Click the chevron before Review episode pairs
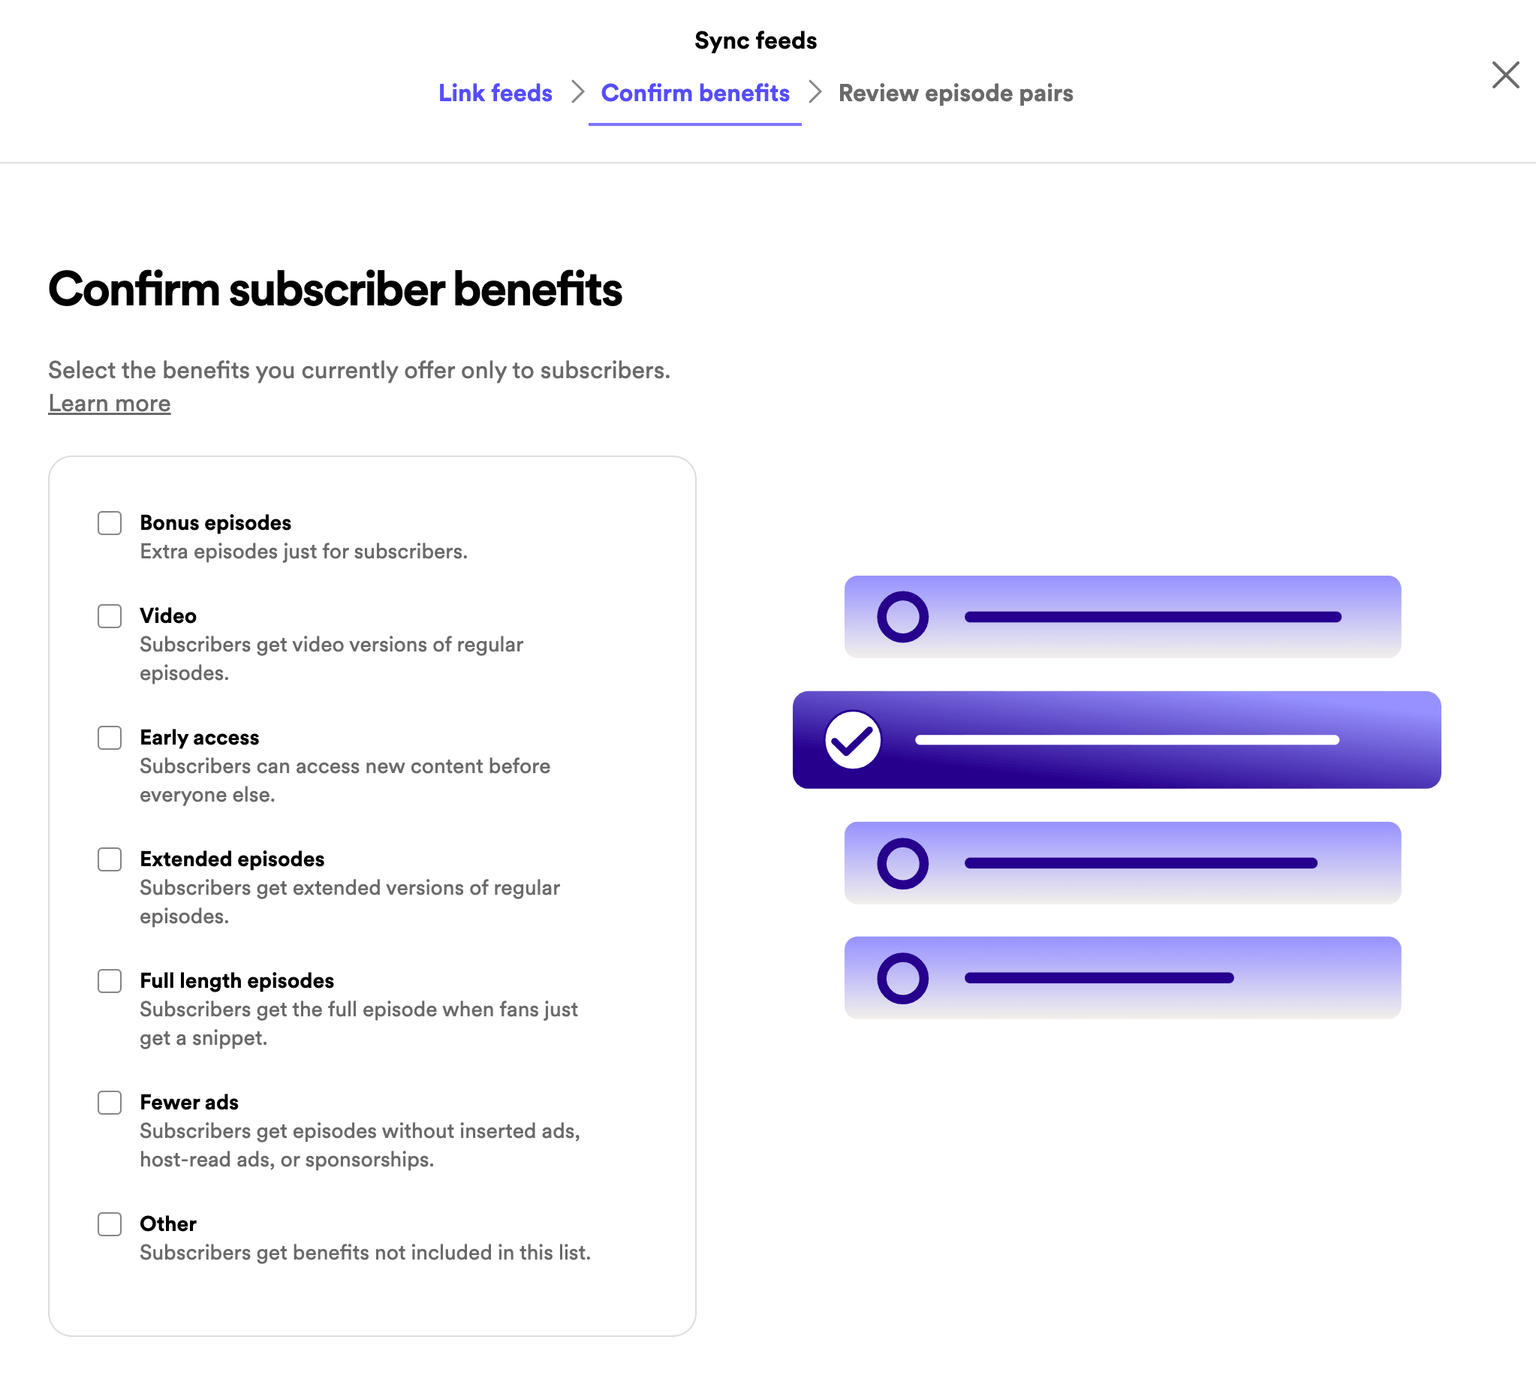 815,92
